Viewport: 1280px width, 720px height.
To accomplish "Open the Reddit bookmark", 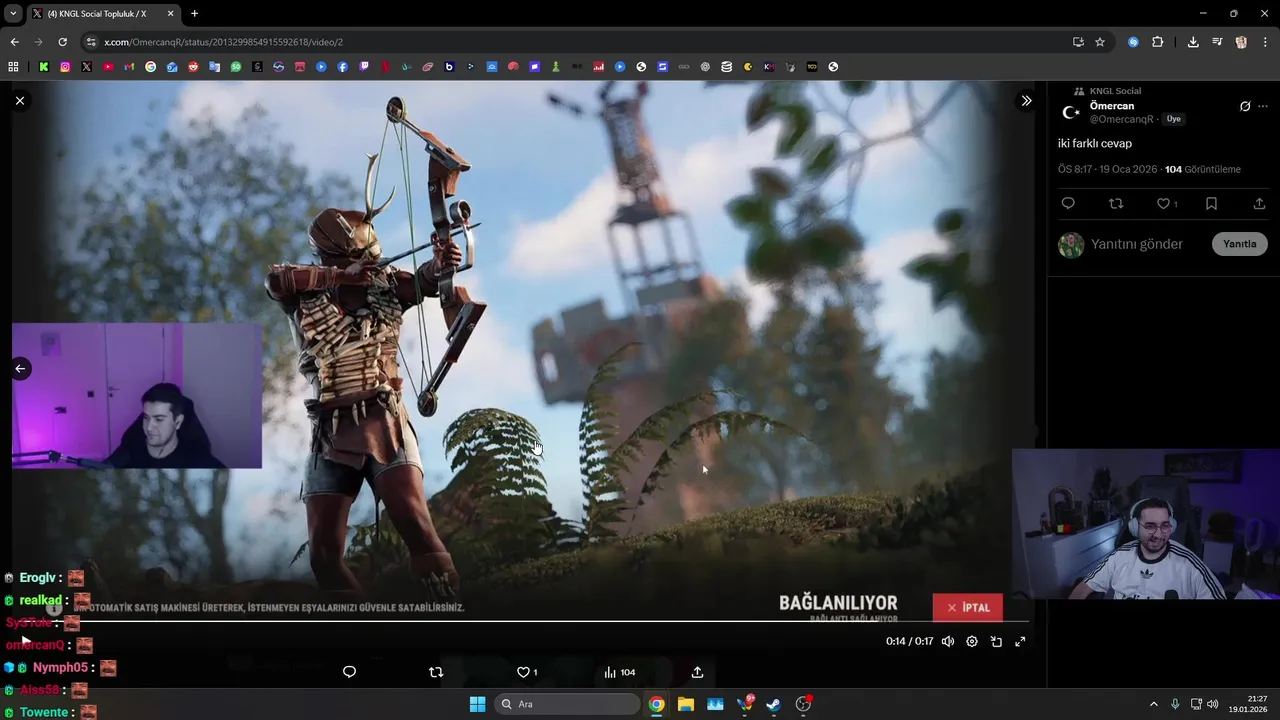I will point(193,67).
